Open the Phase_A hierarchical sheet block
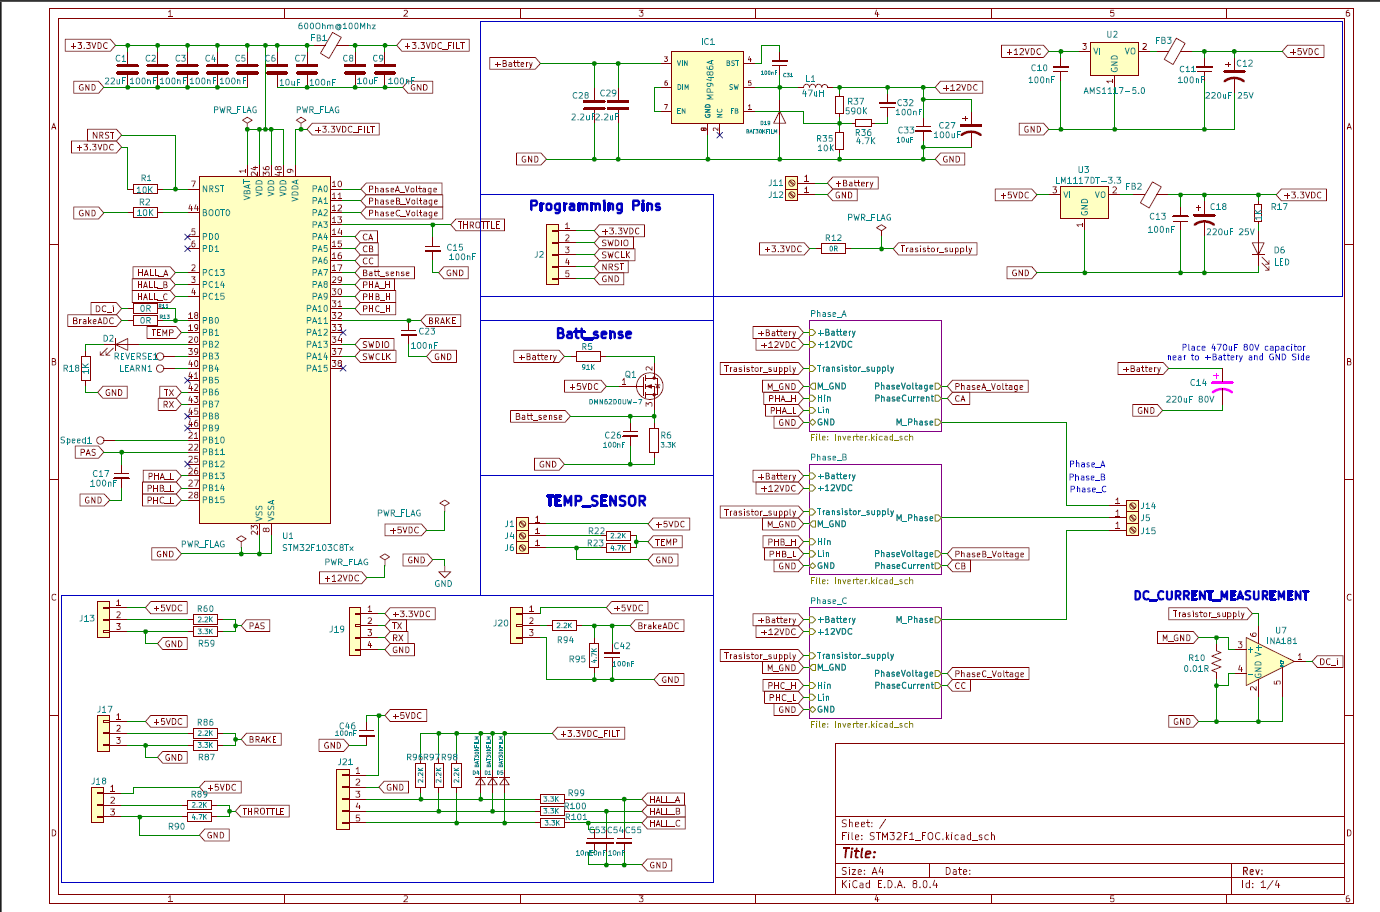Screen dimensions: 1380x912 (x=875, y=376)
